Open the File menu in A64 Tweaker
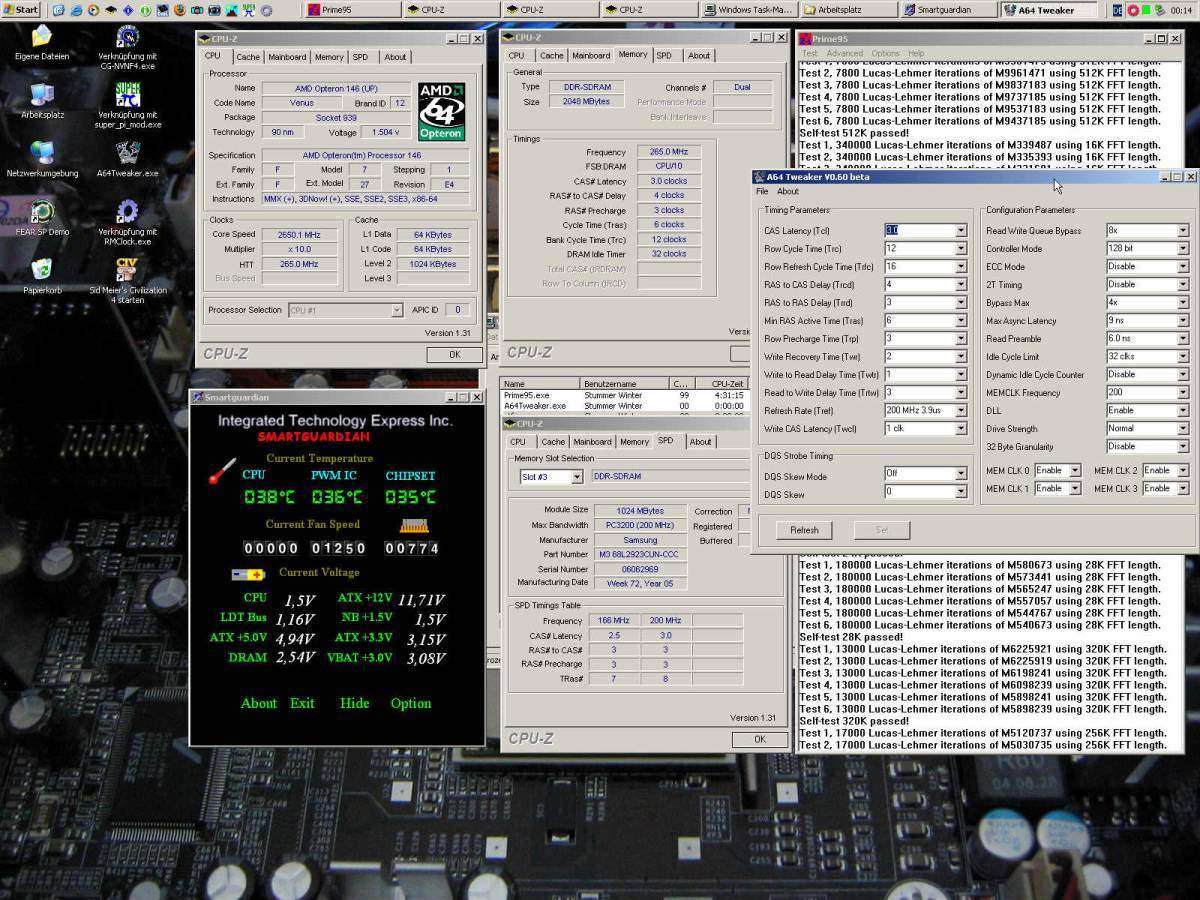This screenshot has height=900, width=1200. coord(762,191)
